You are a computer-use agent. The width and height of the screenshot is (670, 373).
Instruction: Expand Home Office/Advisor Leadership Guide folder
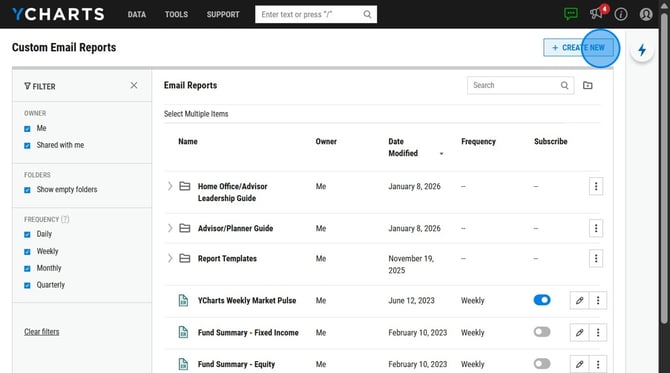click(x=170, y=186)
